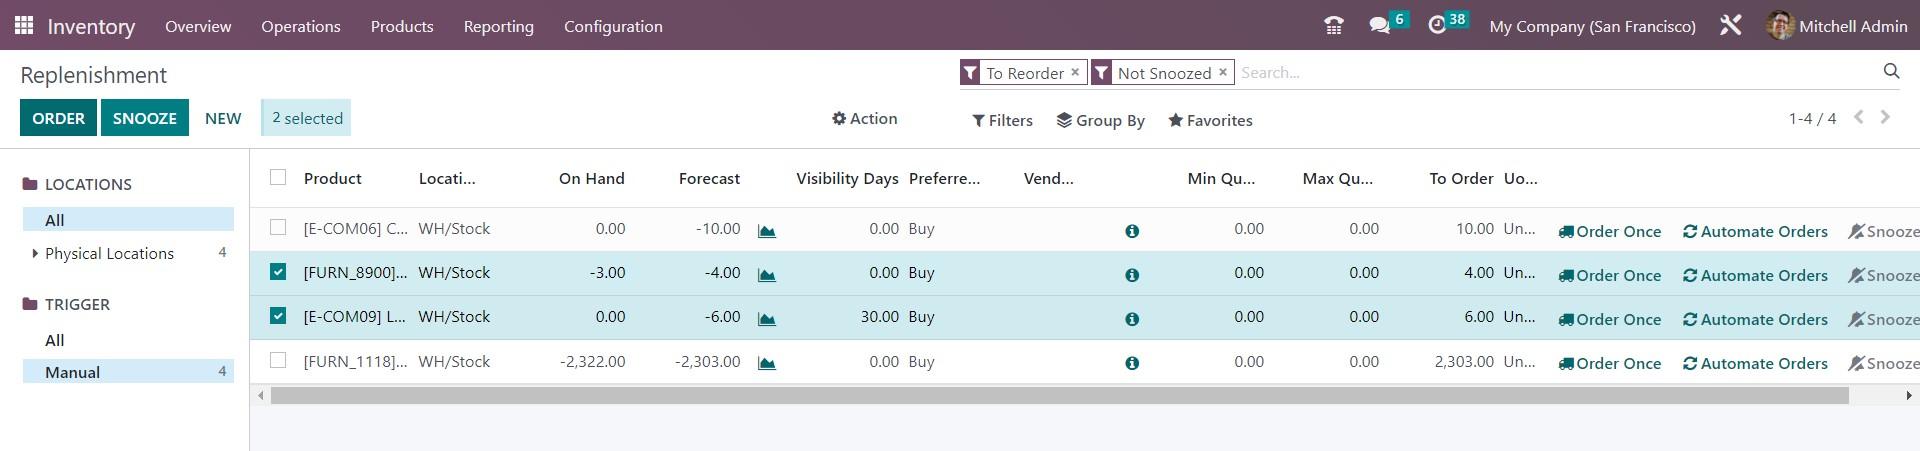Uncheck the FURN_8900 row checkbox

point(278,271)
